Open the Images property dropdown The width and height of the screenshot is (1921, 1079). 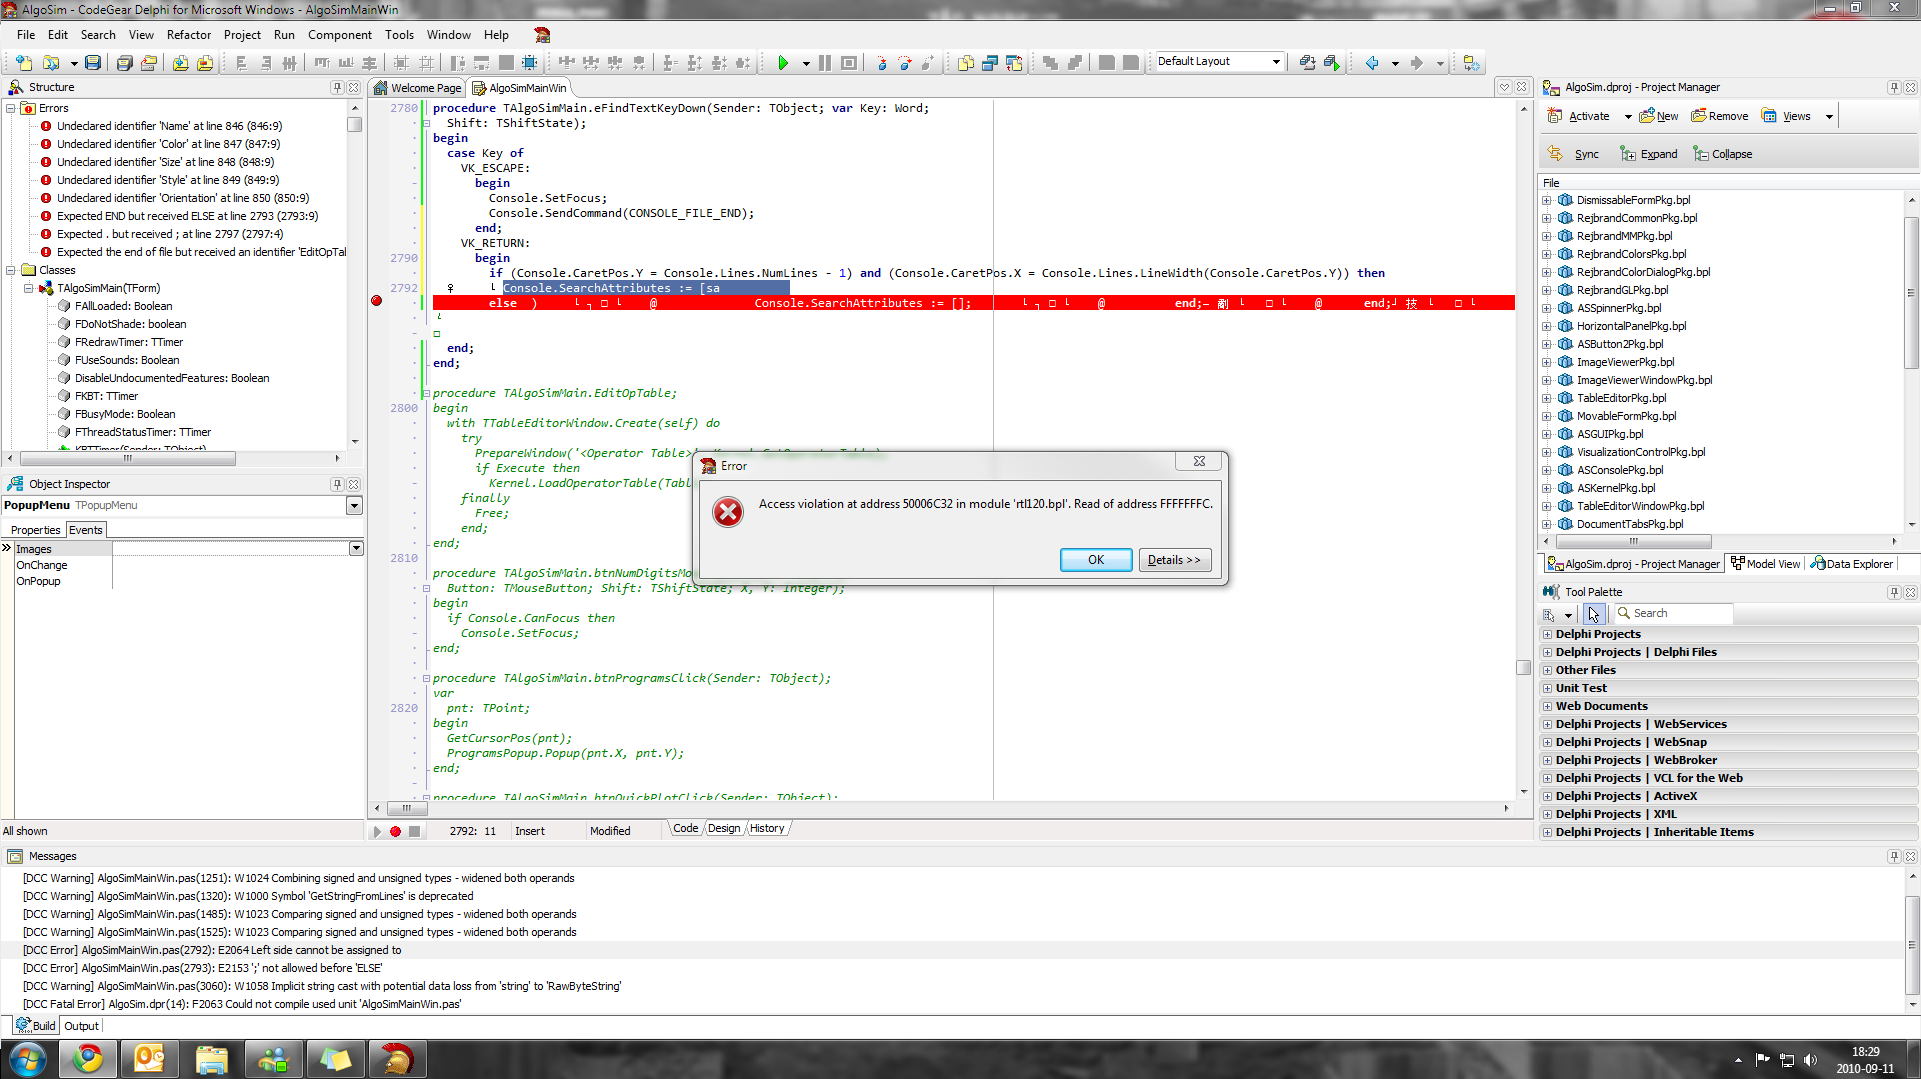pyautogui.click(x=356, y=548)
